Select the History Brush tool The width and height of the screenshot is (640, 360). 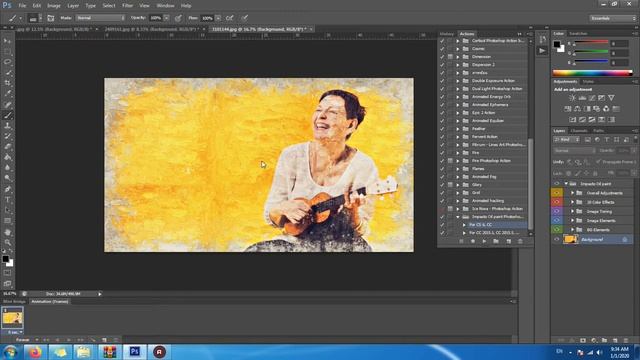tap(7, 136)
